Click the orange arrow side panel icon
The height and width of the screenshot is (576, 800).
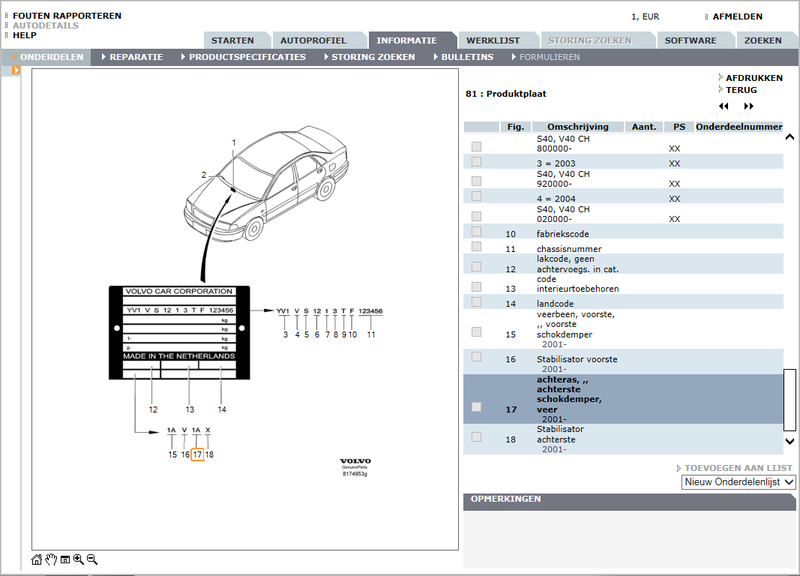16,70
